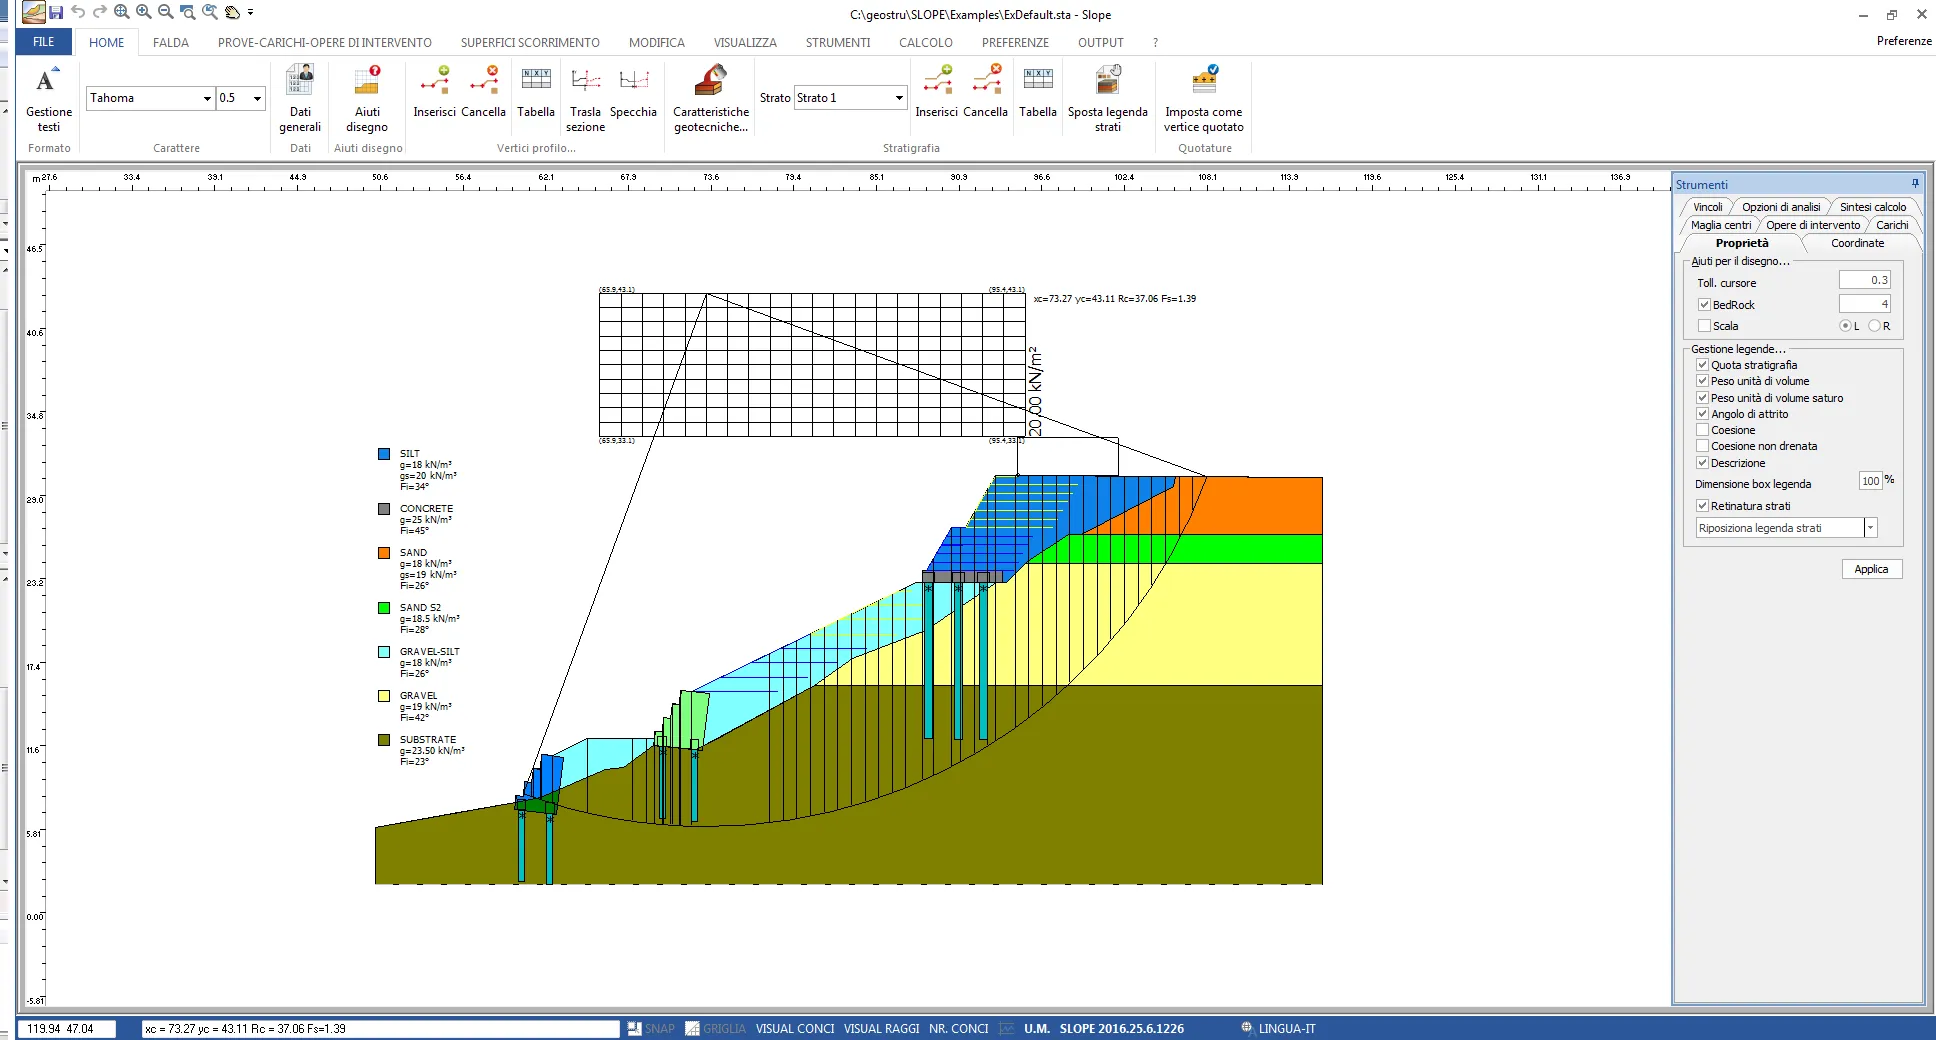1936x1040 pixels.
Task: Toggle Angolo di attrito checkbox
Action: pyautogui.click(x=1702, y=414)
